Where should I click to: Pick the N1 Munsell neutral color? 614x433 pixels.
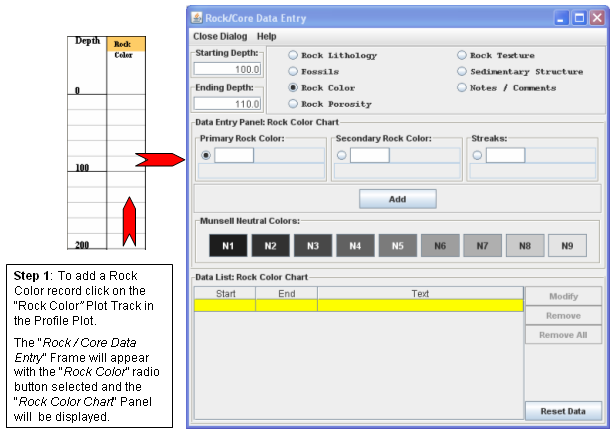click(x=228, y=246)
